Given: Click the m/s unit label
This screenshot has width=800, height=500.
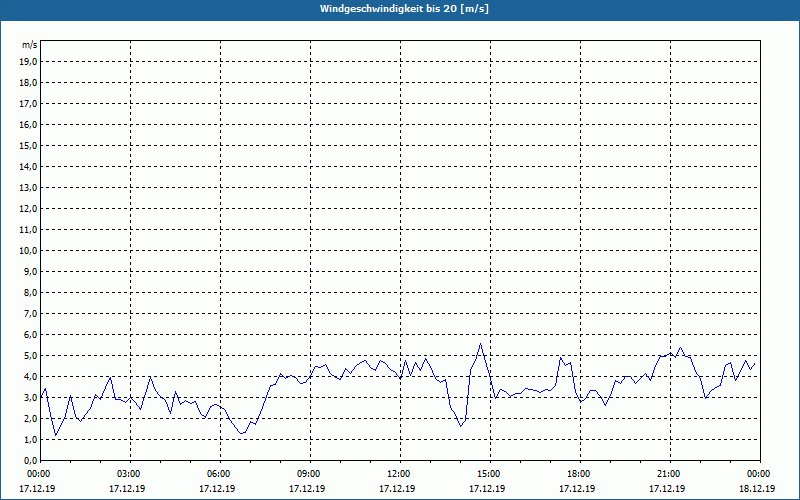Looking at the screenshot, I should pos(30,45).
